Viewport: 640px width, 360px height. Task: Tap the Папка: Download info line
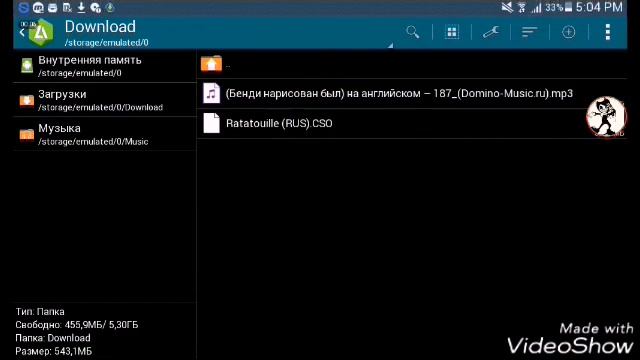53,338
